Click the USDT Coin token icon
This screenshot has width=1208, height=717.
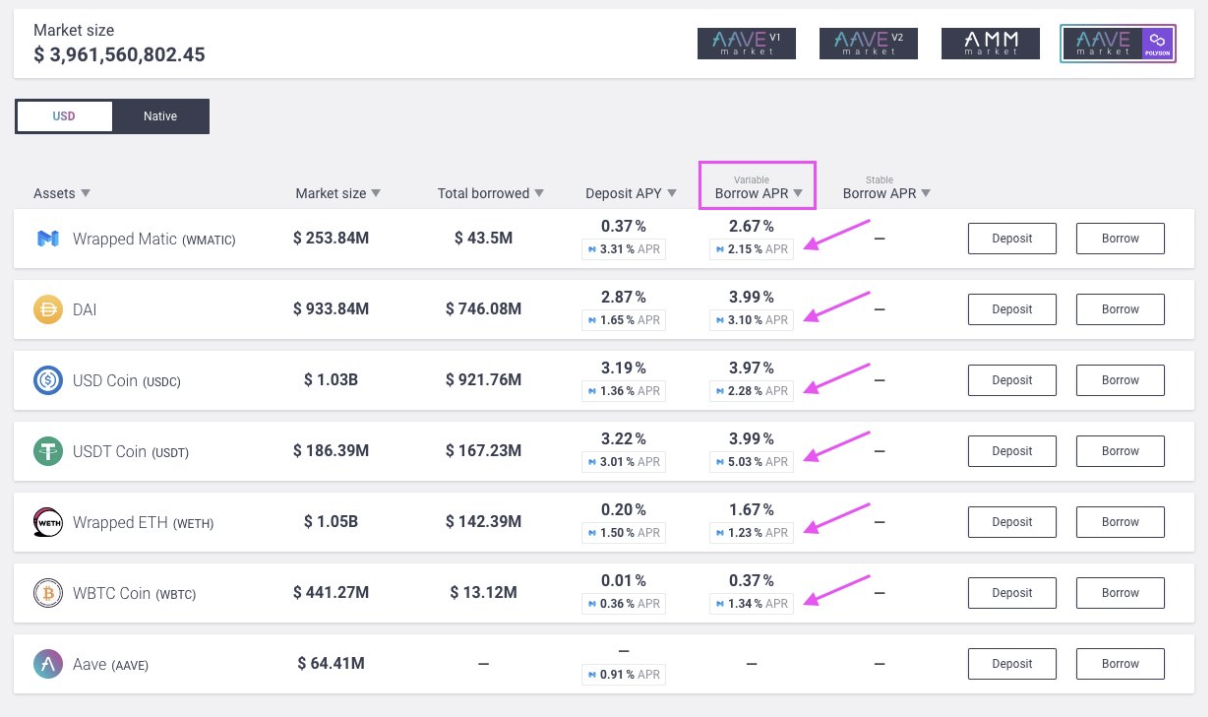pos(48,452)
